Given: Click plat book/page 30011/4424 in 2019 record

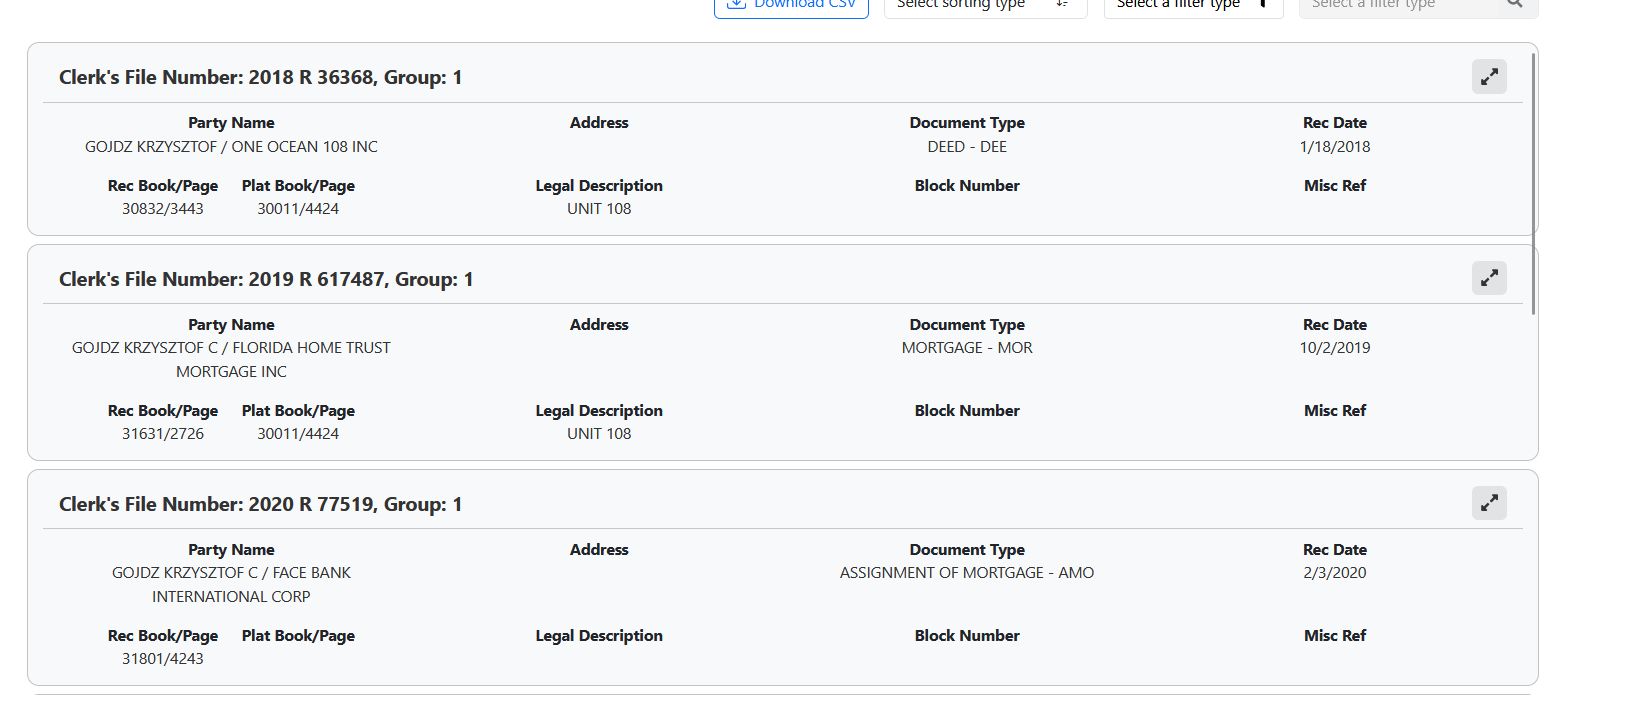Looking at the screenshot, I should tap(298, 434).
